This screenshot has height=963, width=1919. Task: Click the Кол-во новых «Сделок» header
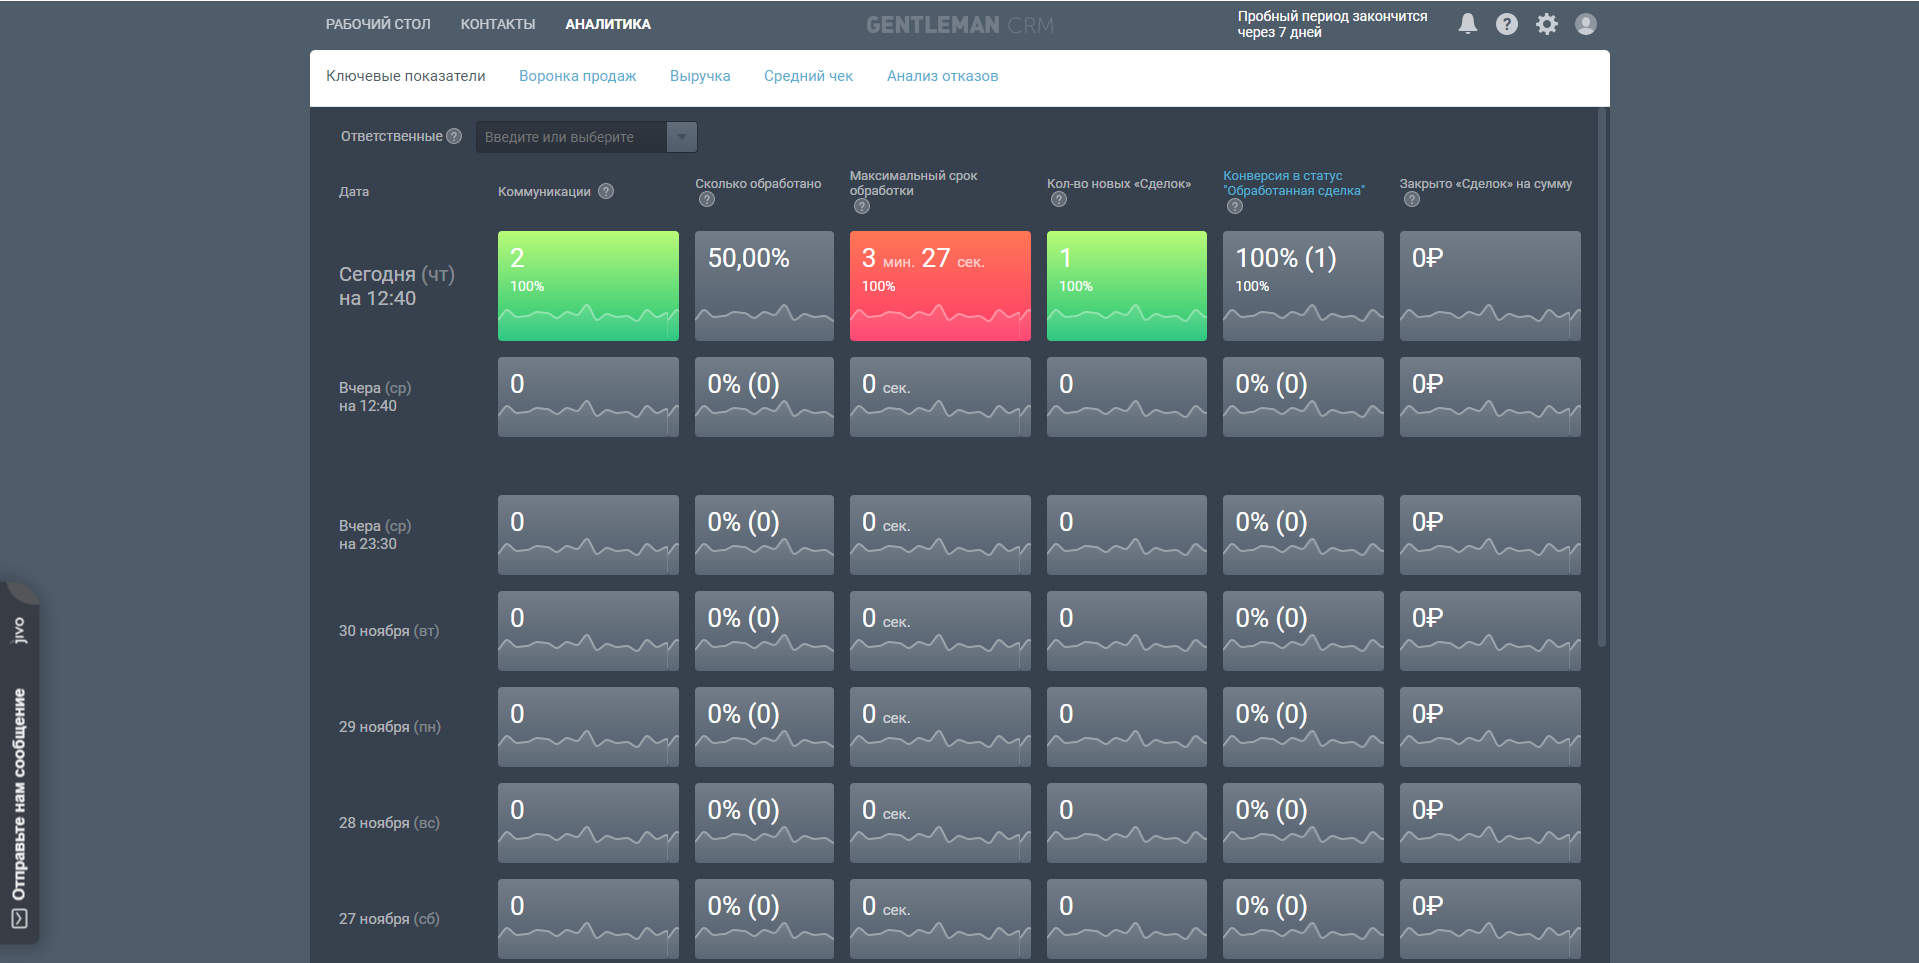[x=1119, y=183]
